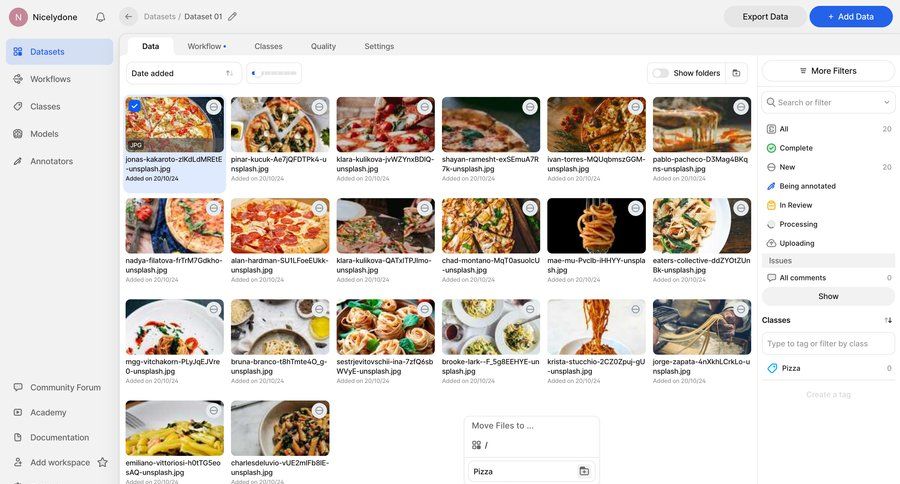The height and width of the screenshot is (484, 900).
Task: Open the More Filters panel
Action: click(x=828, y=71)
